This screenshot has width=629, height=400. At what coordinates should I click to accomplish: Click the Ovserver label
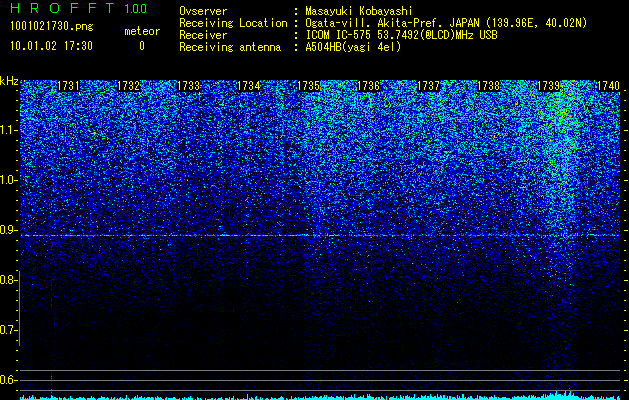click(203, 11)
